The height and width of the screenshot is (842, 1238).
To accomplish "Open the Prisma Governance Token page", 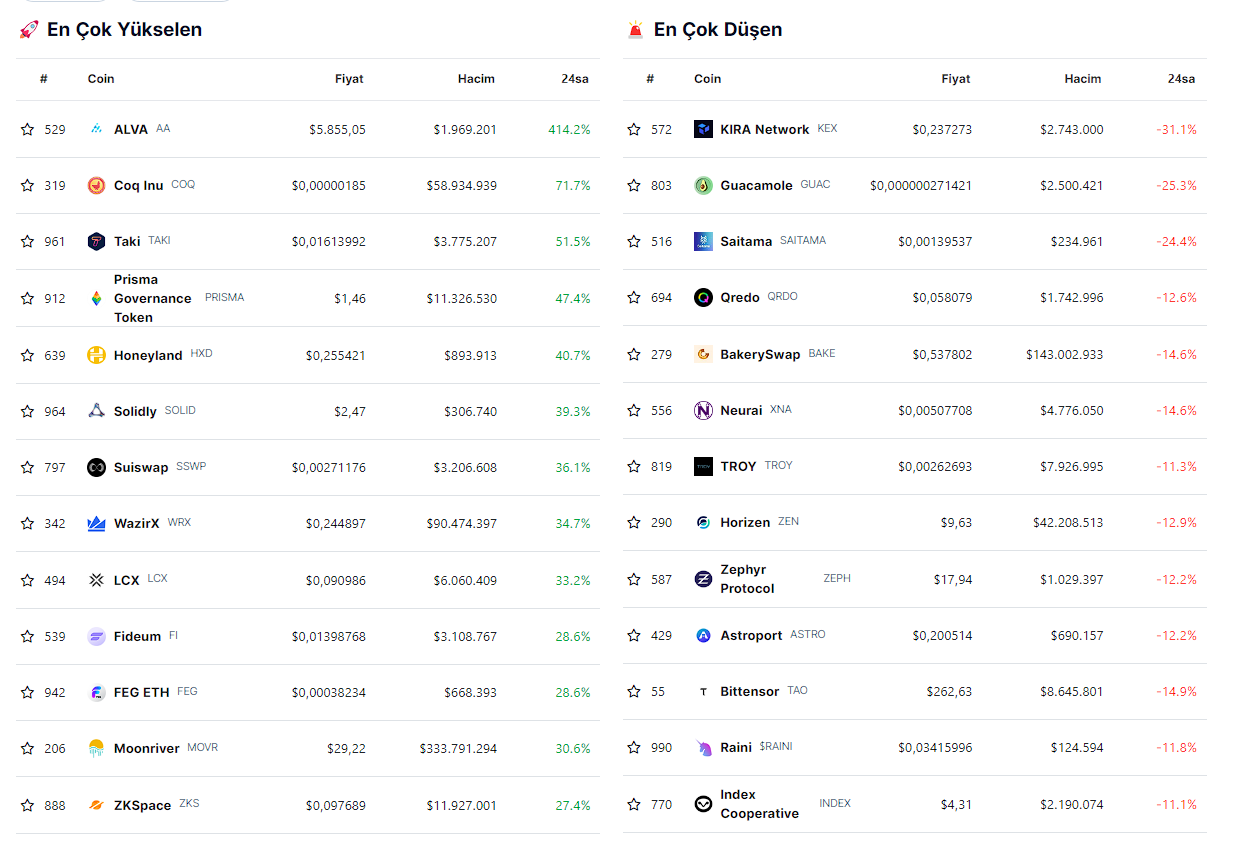I will click(152, 298).
